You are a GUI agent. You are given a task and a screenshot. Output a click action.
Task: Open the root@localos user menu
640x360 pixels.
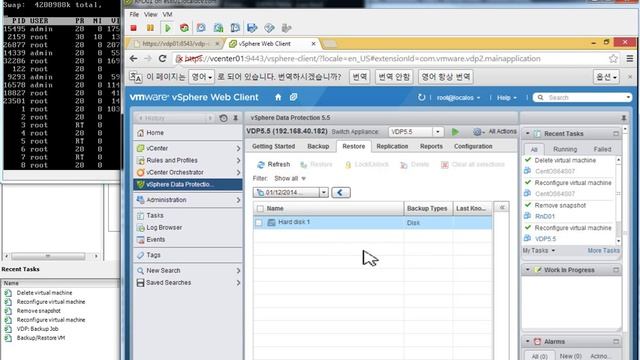458,98
